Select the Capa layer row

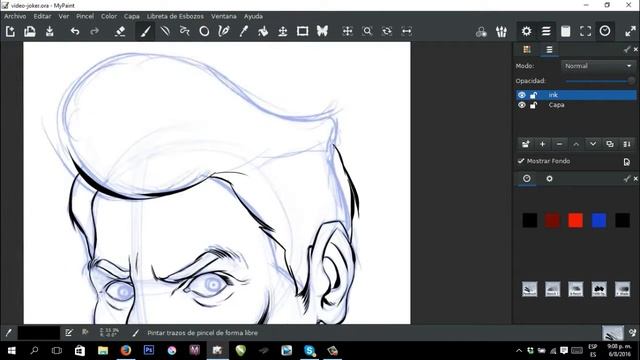576,105
